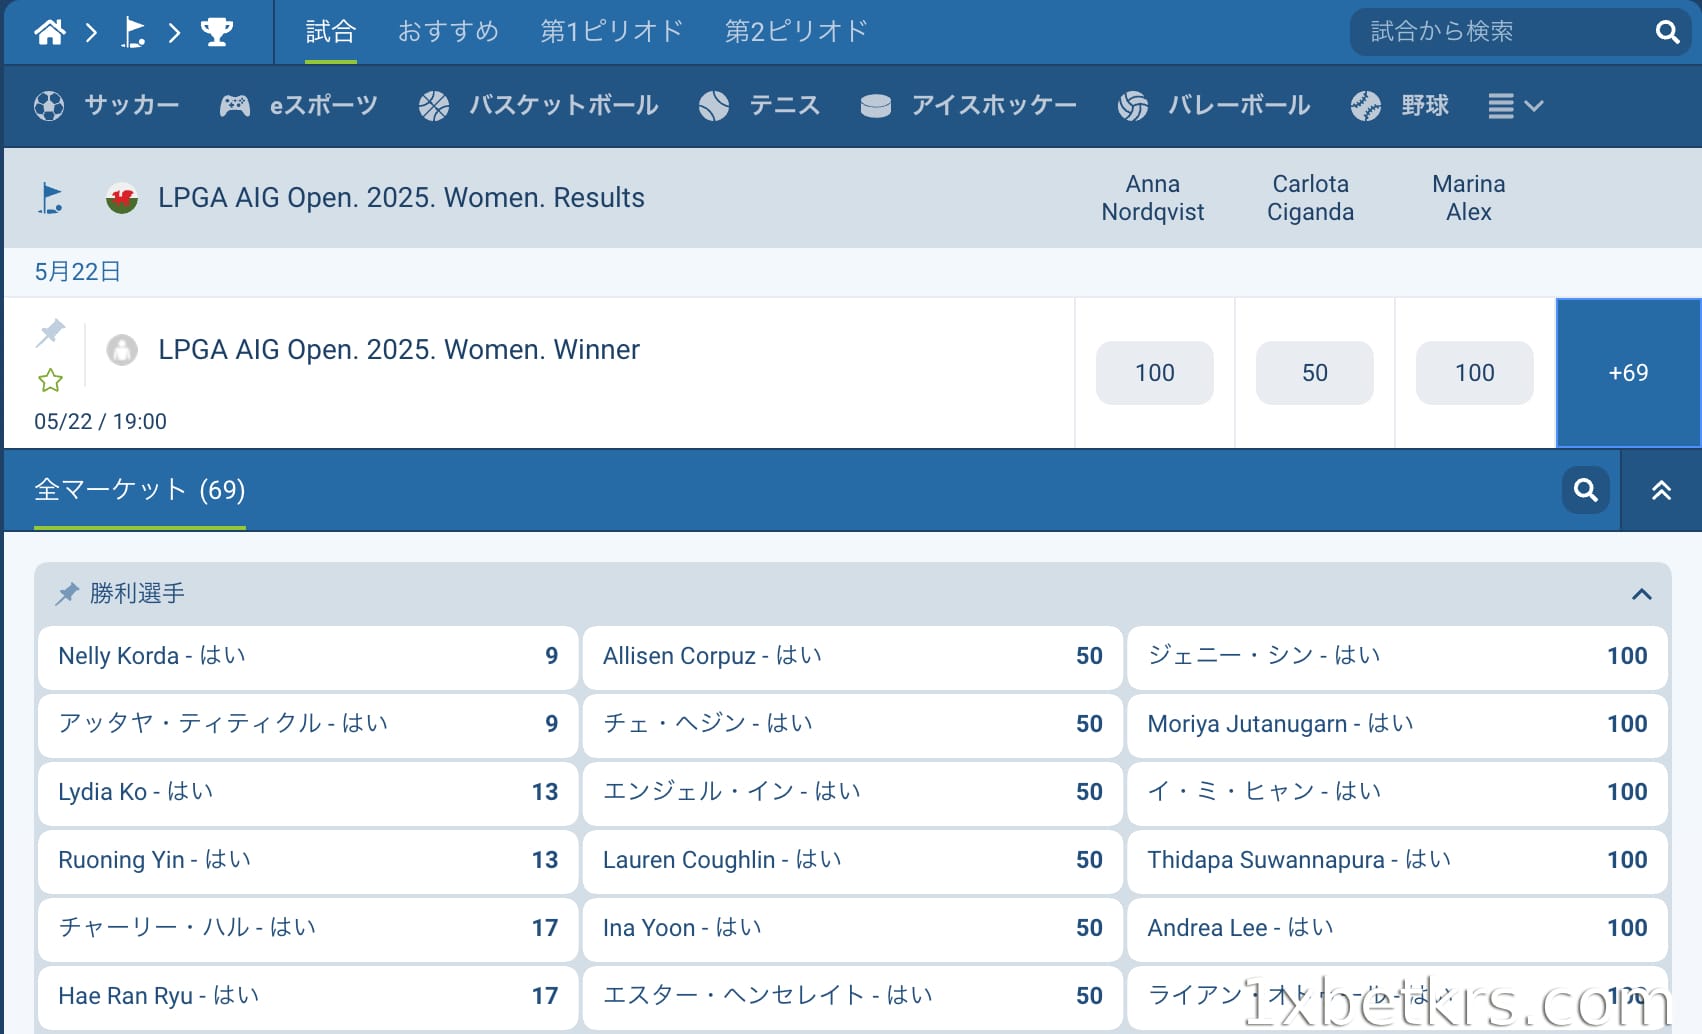Viewport: 1702px width, 1034px height.
Task: Click the Wales flag icon next to LPGA Results
Action: 122,198
